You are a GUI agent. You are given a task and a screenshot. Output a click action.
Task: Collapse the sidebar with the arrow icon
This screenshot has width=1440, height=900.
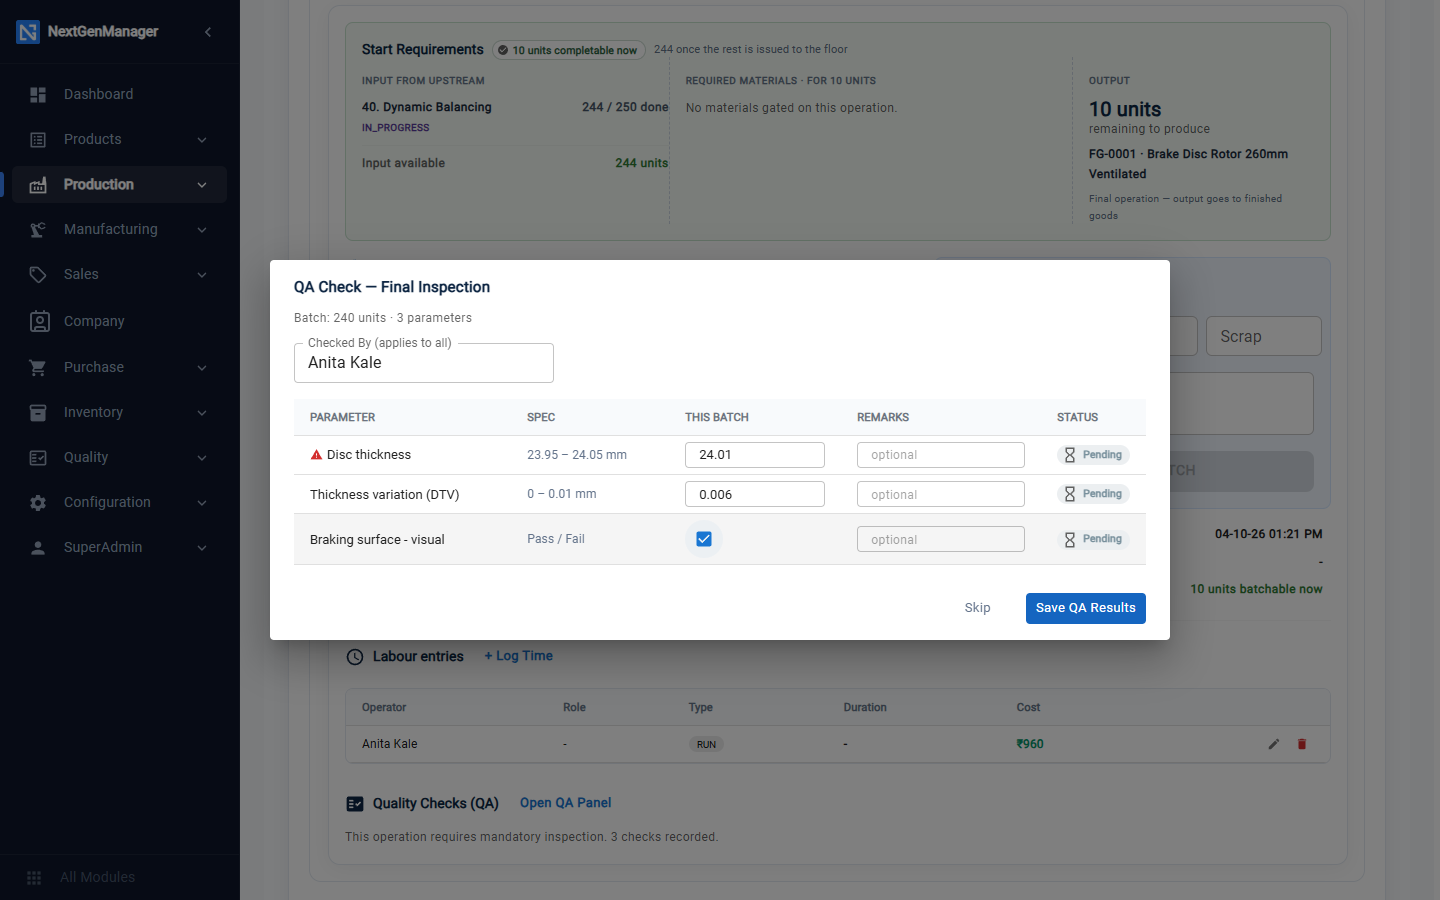click(208, 32)
